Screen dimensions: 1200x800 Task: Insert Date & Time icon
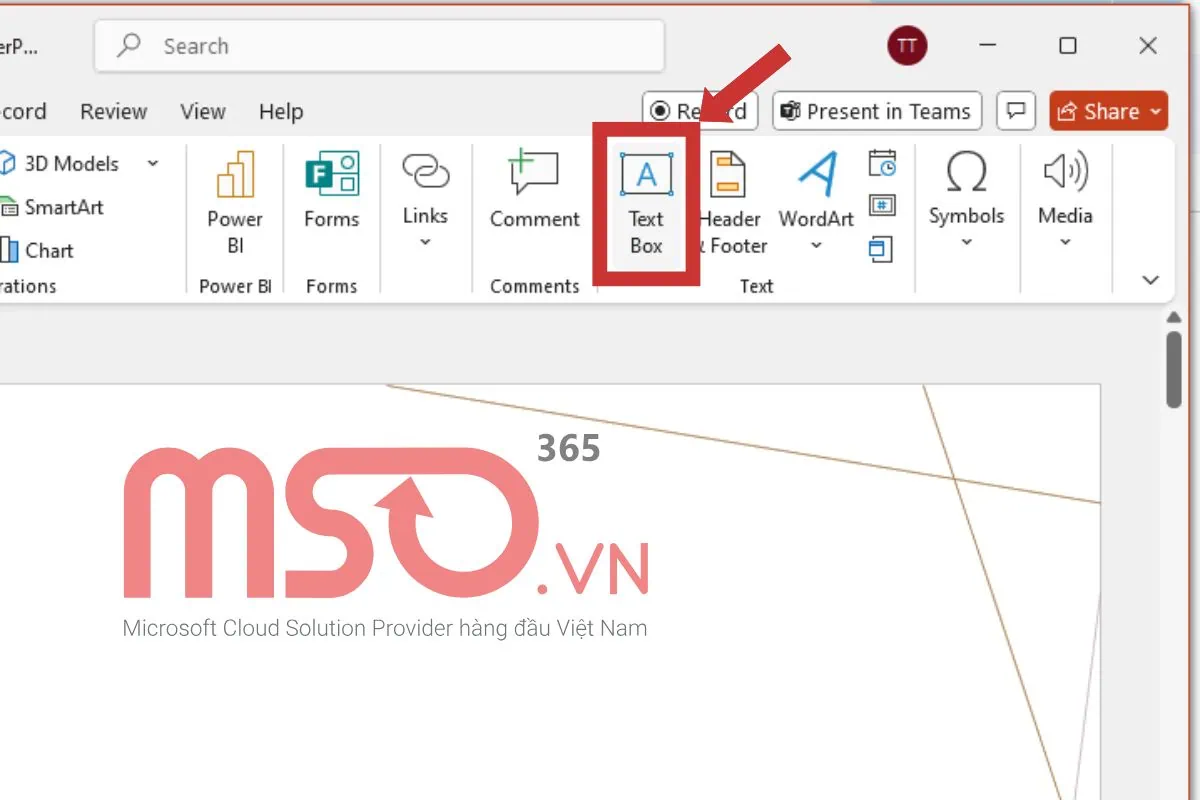[882, 163]
